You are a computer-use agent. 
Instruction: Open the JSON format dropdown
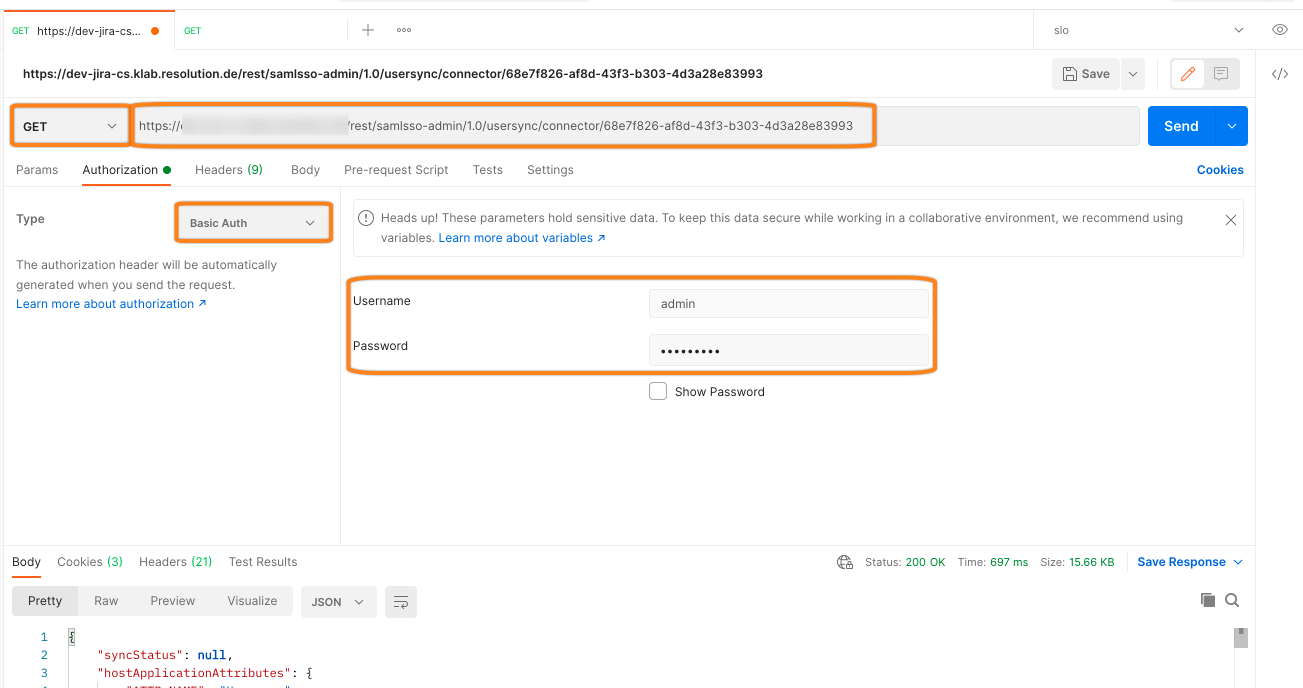point(337,602)
